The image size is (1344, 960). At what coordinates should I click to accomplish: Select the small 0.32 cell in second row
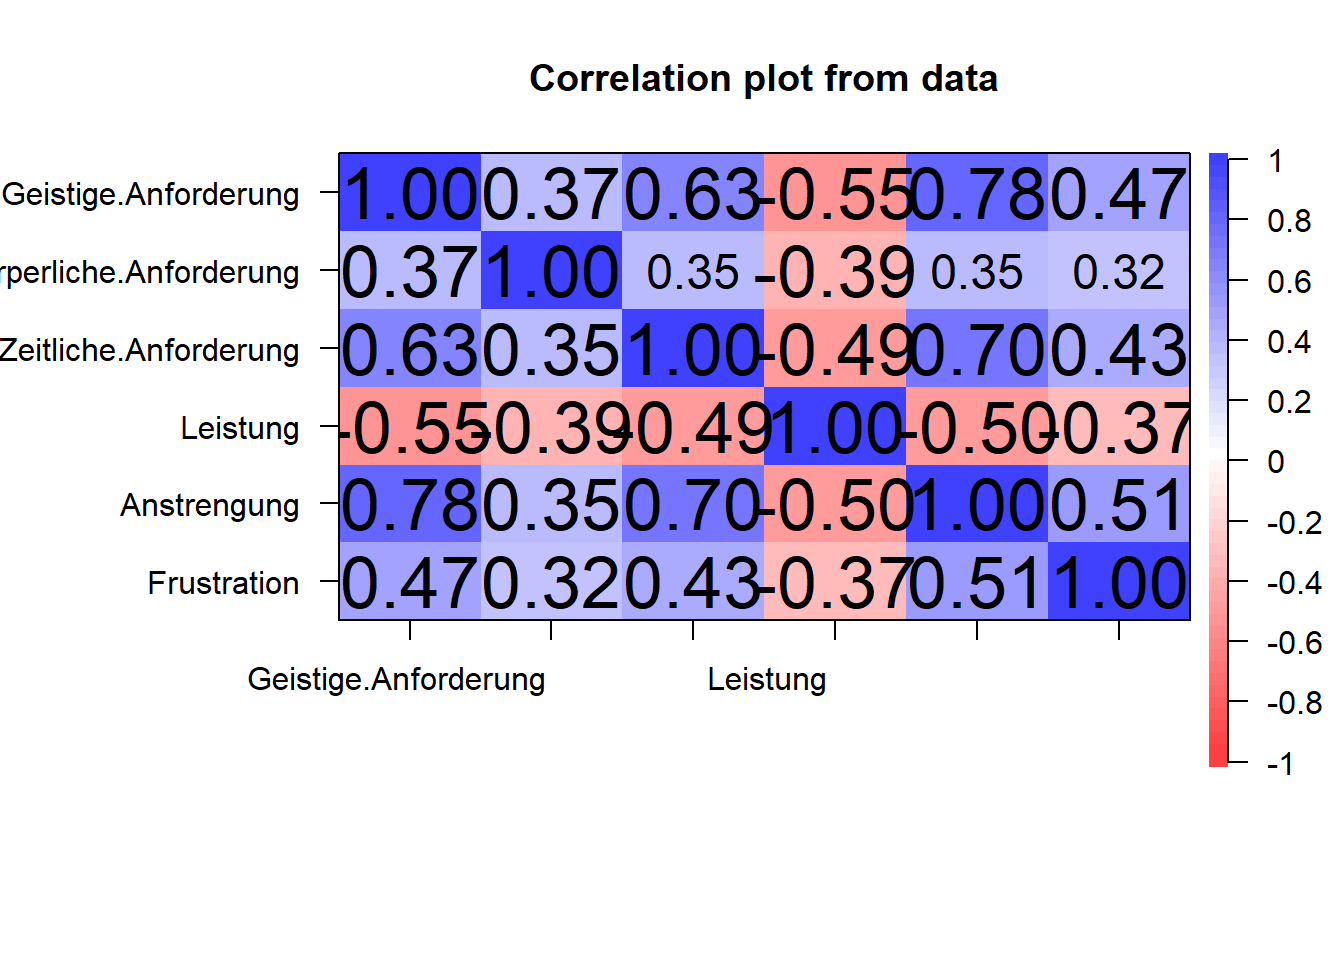(x=1119, y=271)
